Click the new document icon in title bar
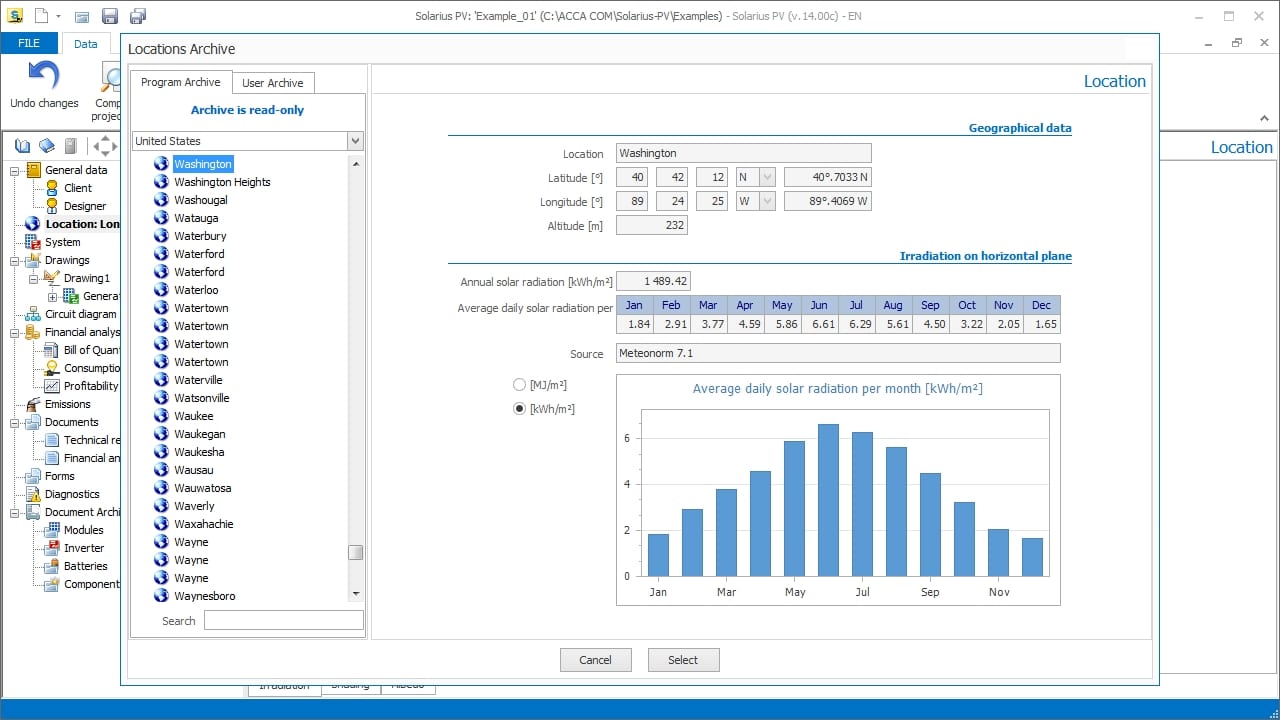The height and width of the screenshot is (720, 1280). coord(41,16)
